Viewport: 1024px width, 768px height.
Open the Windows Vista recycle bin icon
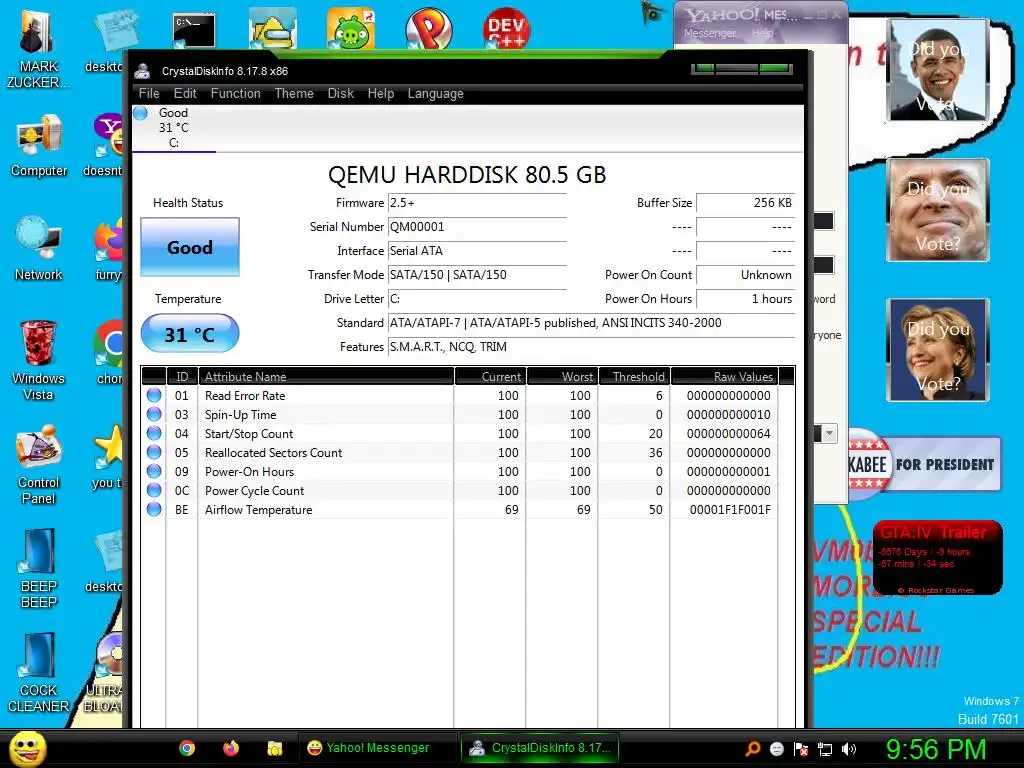click(38, 360)
